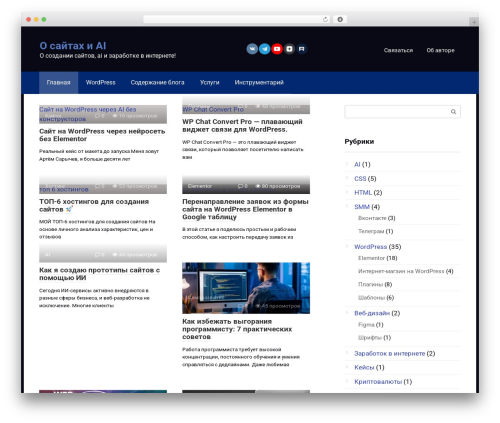Click the browser new tab plus button
This screenshot has height=423, width=500.
pyautogui.click(x=474, y=22)
